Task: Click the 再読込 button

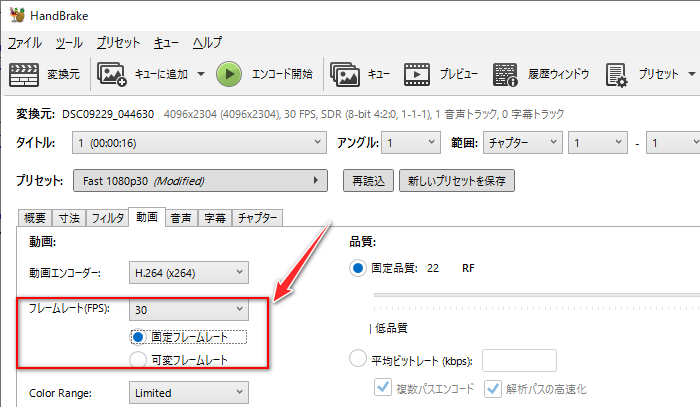Action: [x=368, y=181]
